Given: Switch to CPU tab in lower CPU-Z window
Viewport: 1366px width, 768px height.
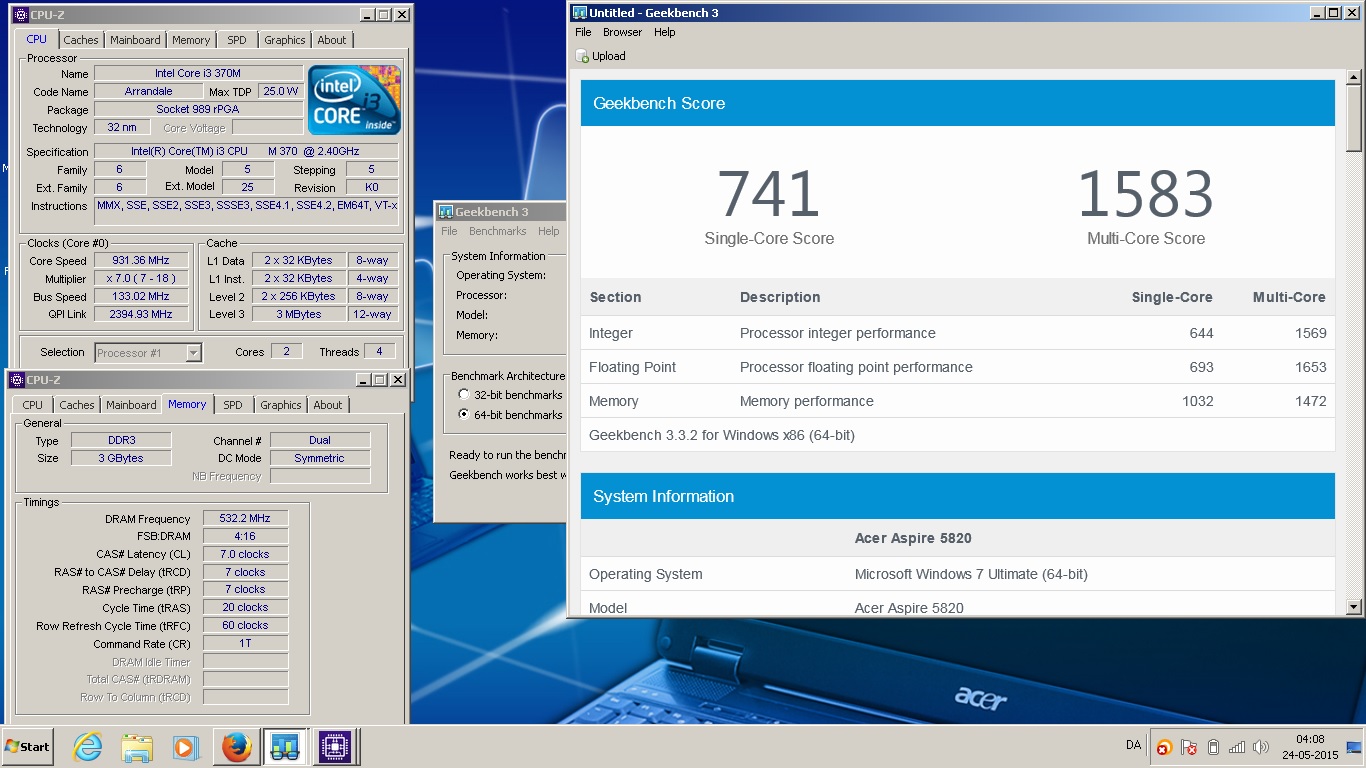Looking at the screenshot, I should point(33,405).
